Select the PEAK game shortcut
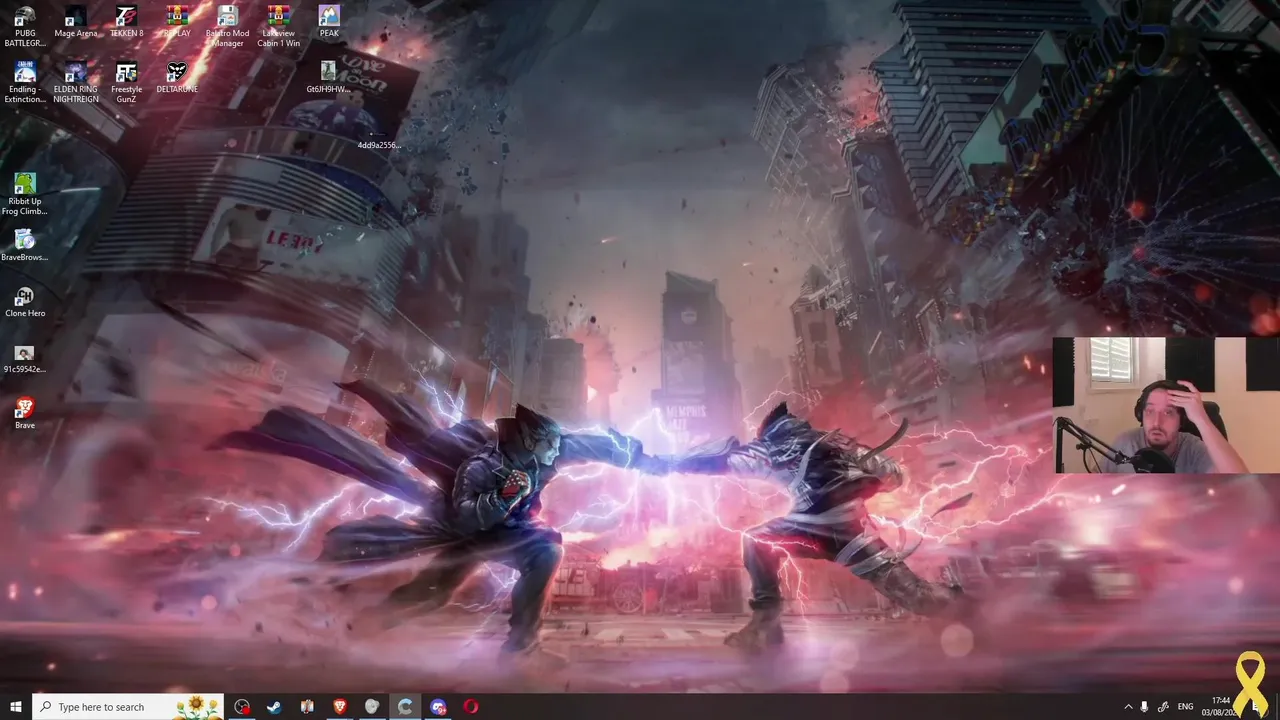Image resolution: width=1280 pixels, height=720 pixels. coord(329,22)
